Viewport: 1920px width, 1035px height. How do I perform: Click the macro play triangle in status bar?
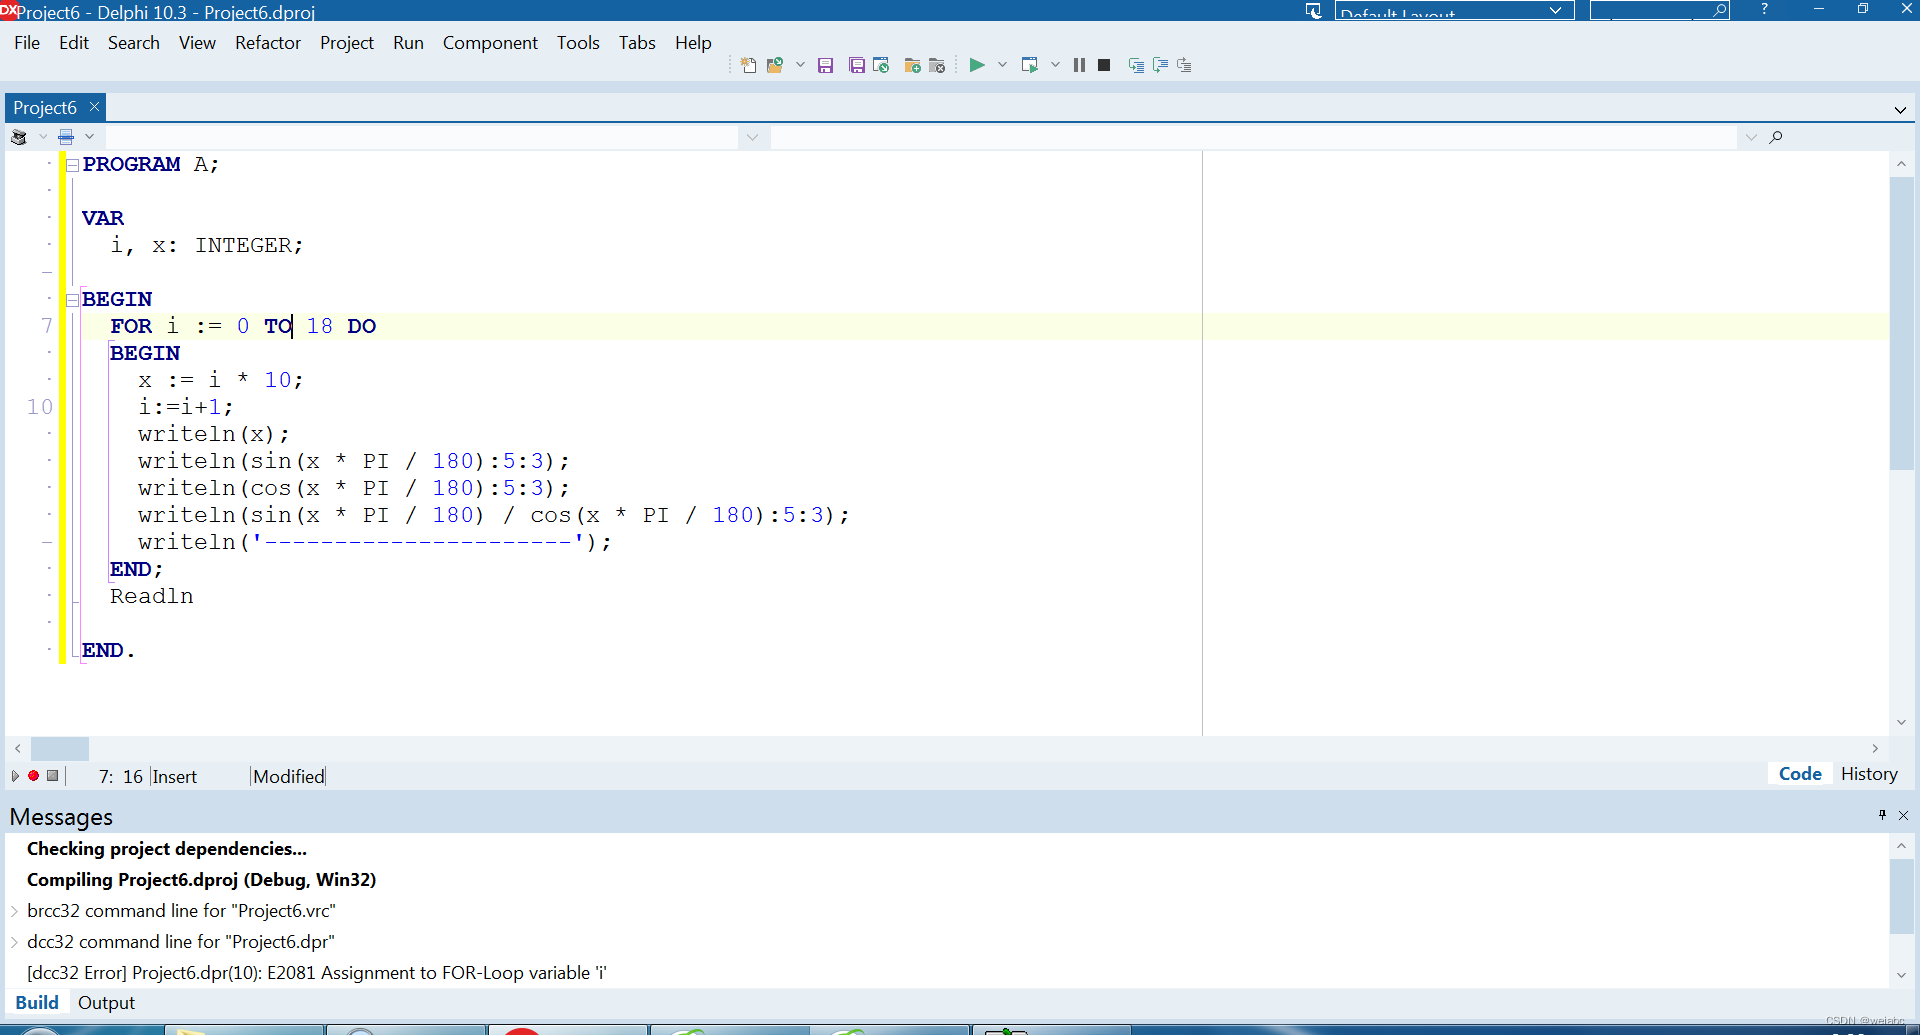(15, 776)
